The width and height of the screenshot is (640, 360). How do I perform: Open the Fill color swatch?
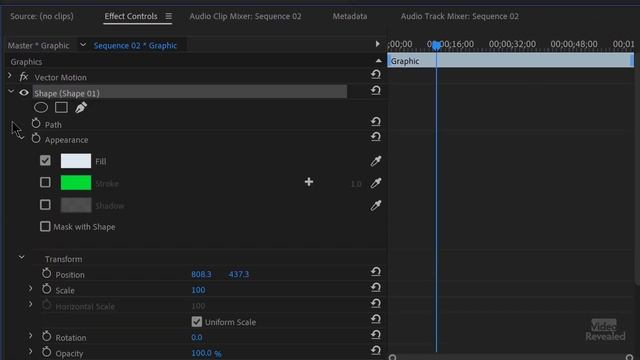76,161
